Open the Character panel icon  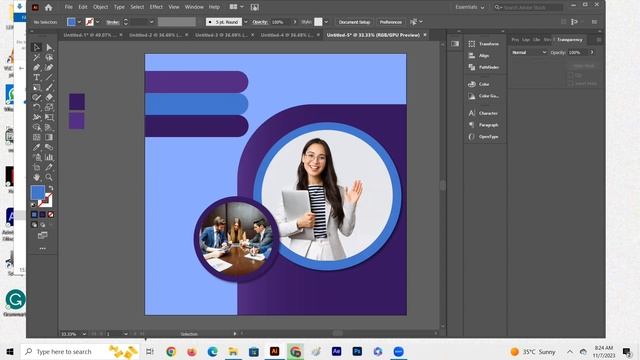[x=472, y=113]
